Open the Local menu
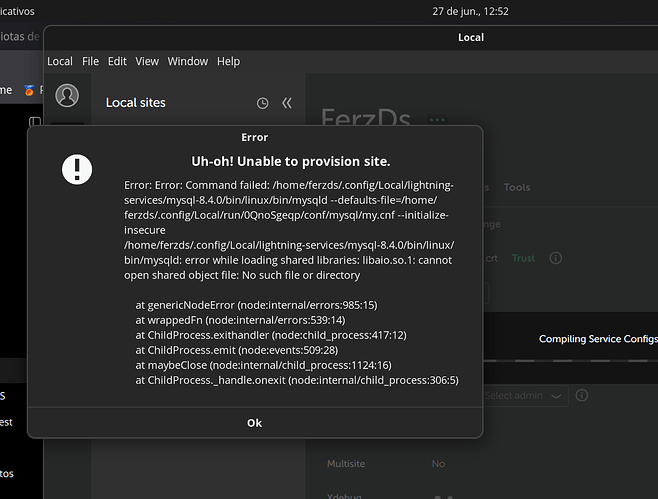The height and width of the screenshot is (499, 658). (x=60, y=61)
